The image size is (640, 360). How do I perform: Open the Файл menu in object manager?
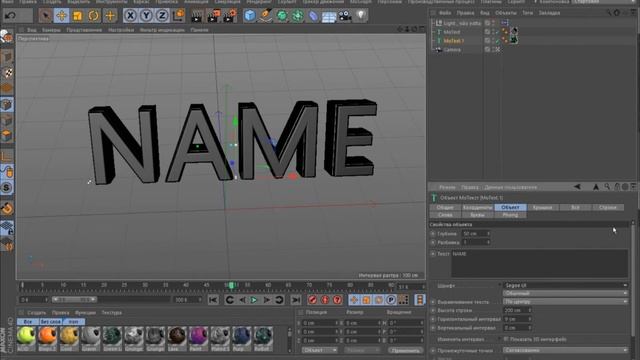(445, 13)
